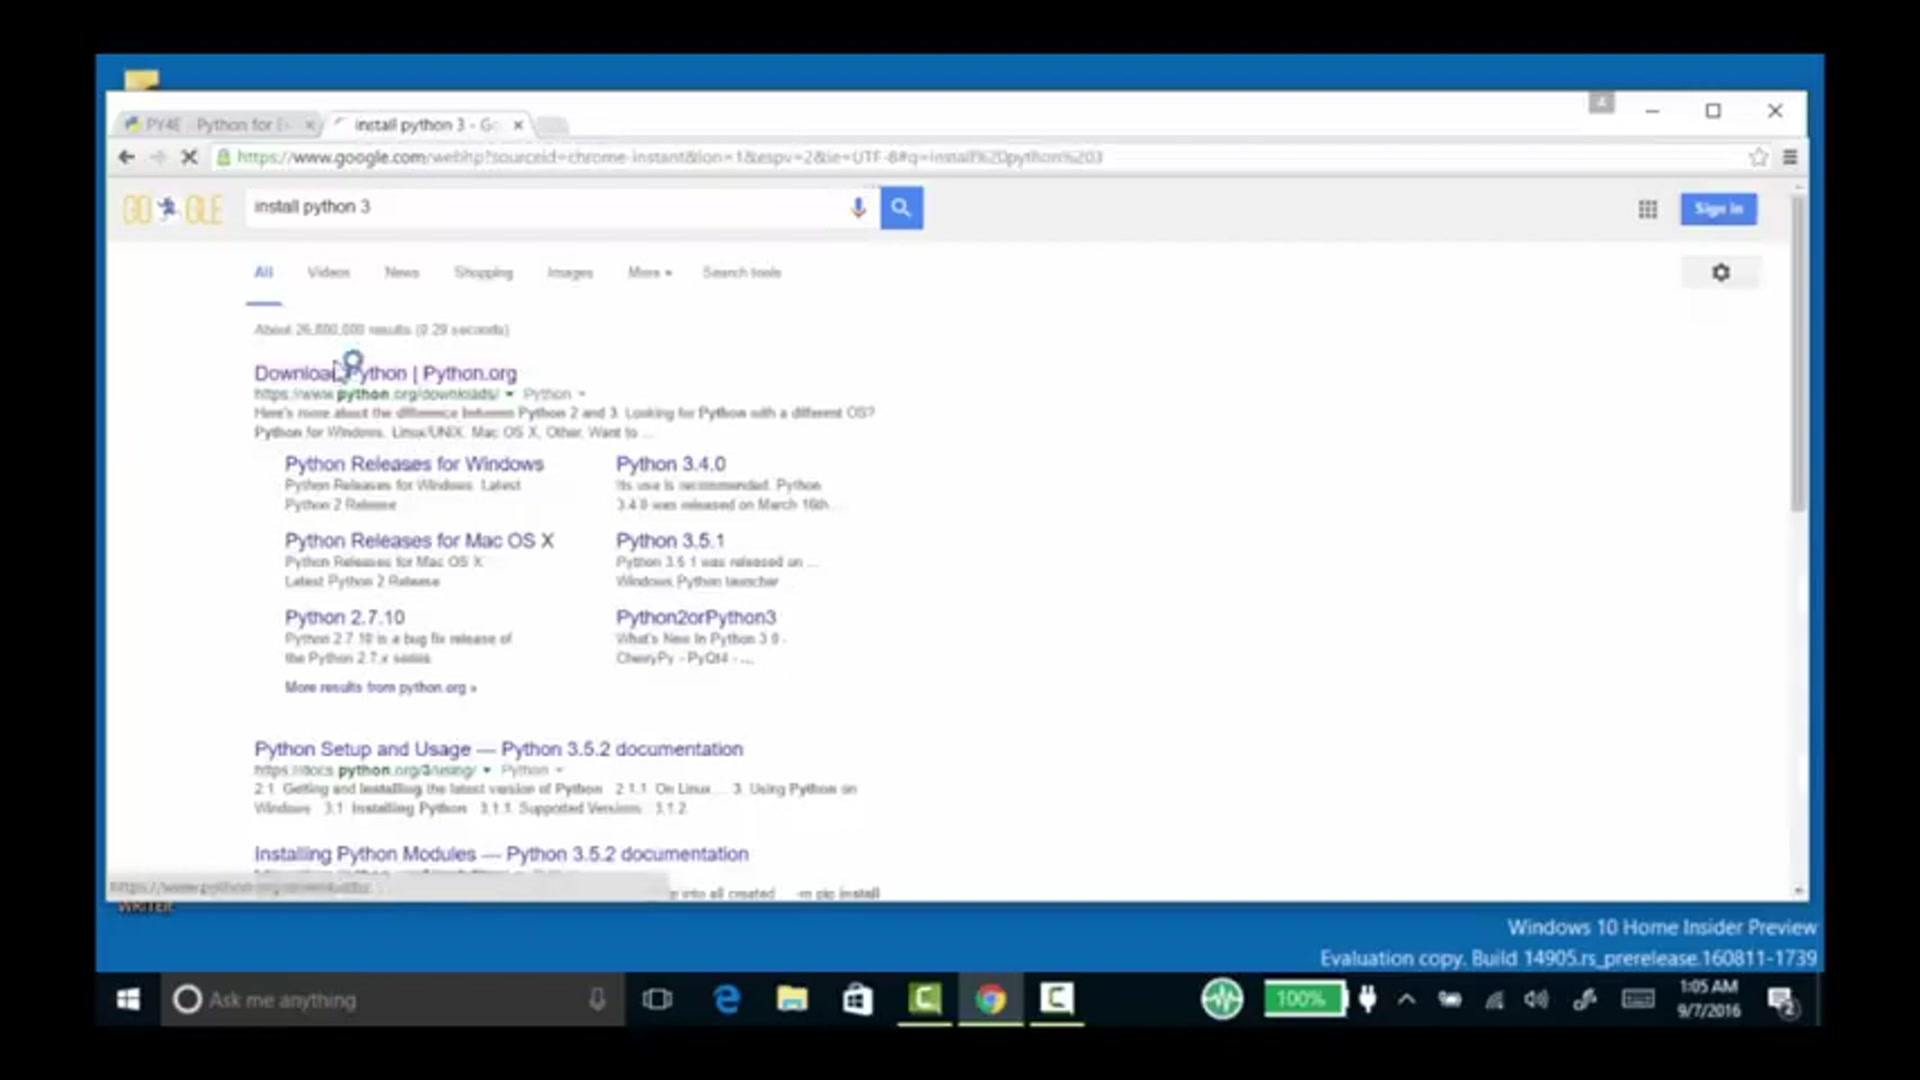This screenshot has height=1080, width=1920.
Task: Click the Sign in button
Action: coord(1718,209)
